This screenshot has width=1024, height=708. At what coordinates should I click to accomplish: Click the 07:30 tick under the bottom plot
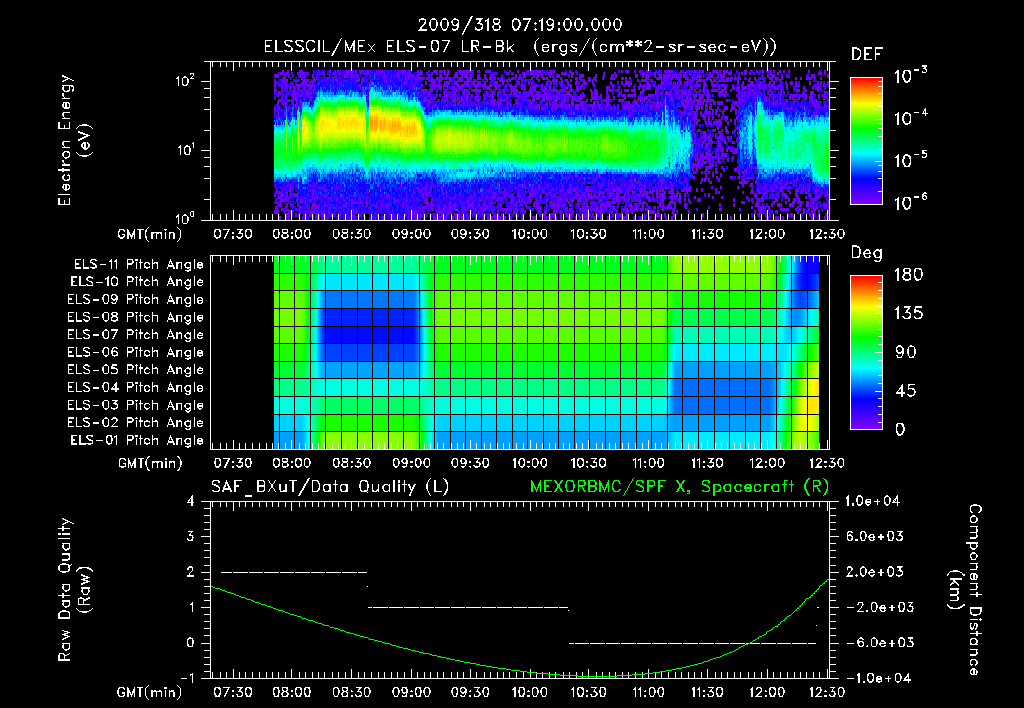coord(232,692)
